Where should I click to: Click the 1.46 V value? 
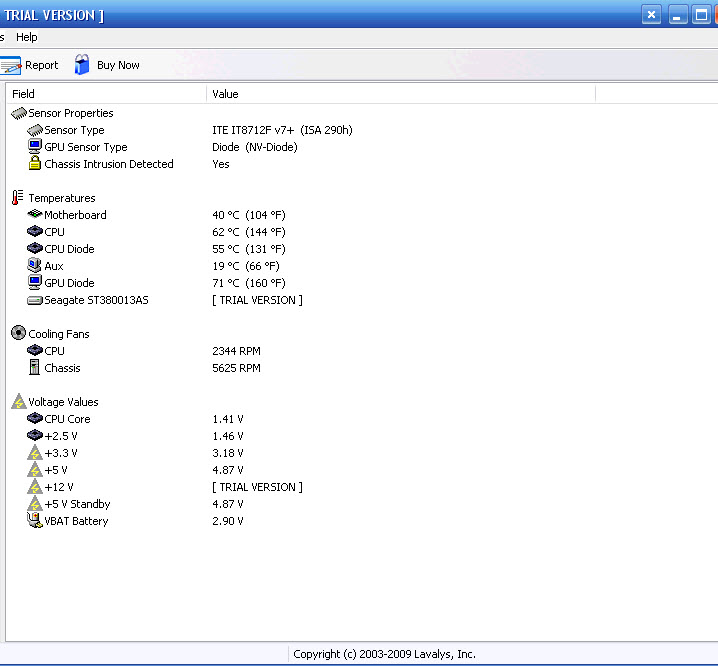coord(228,436)
